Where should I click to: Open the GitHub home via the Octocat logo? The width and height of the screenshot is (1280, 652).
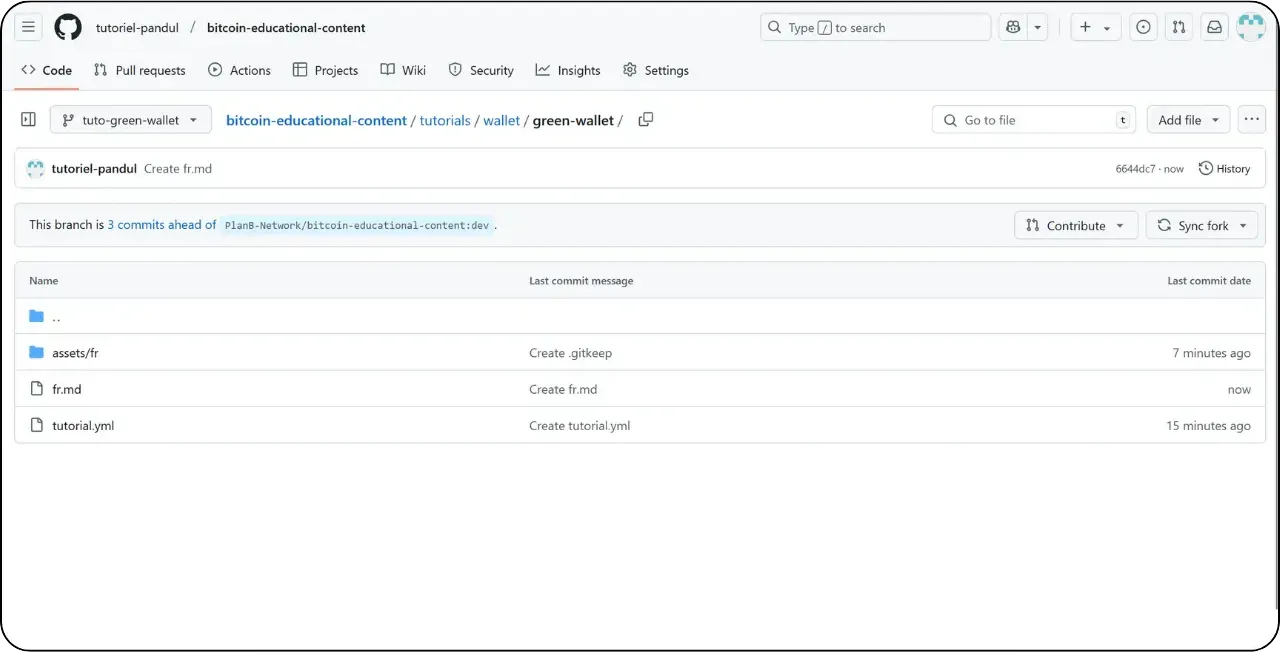click(67, 27)
